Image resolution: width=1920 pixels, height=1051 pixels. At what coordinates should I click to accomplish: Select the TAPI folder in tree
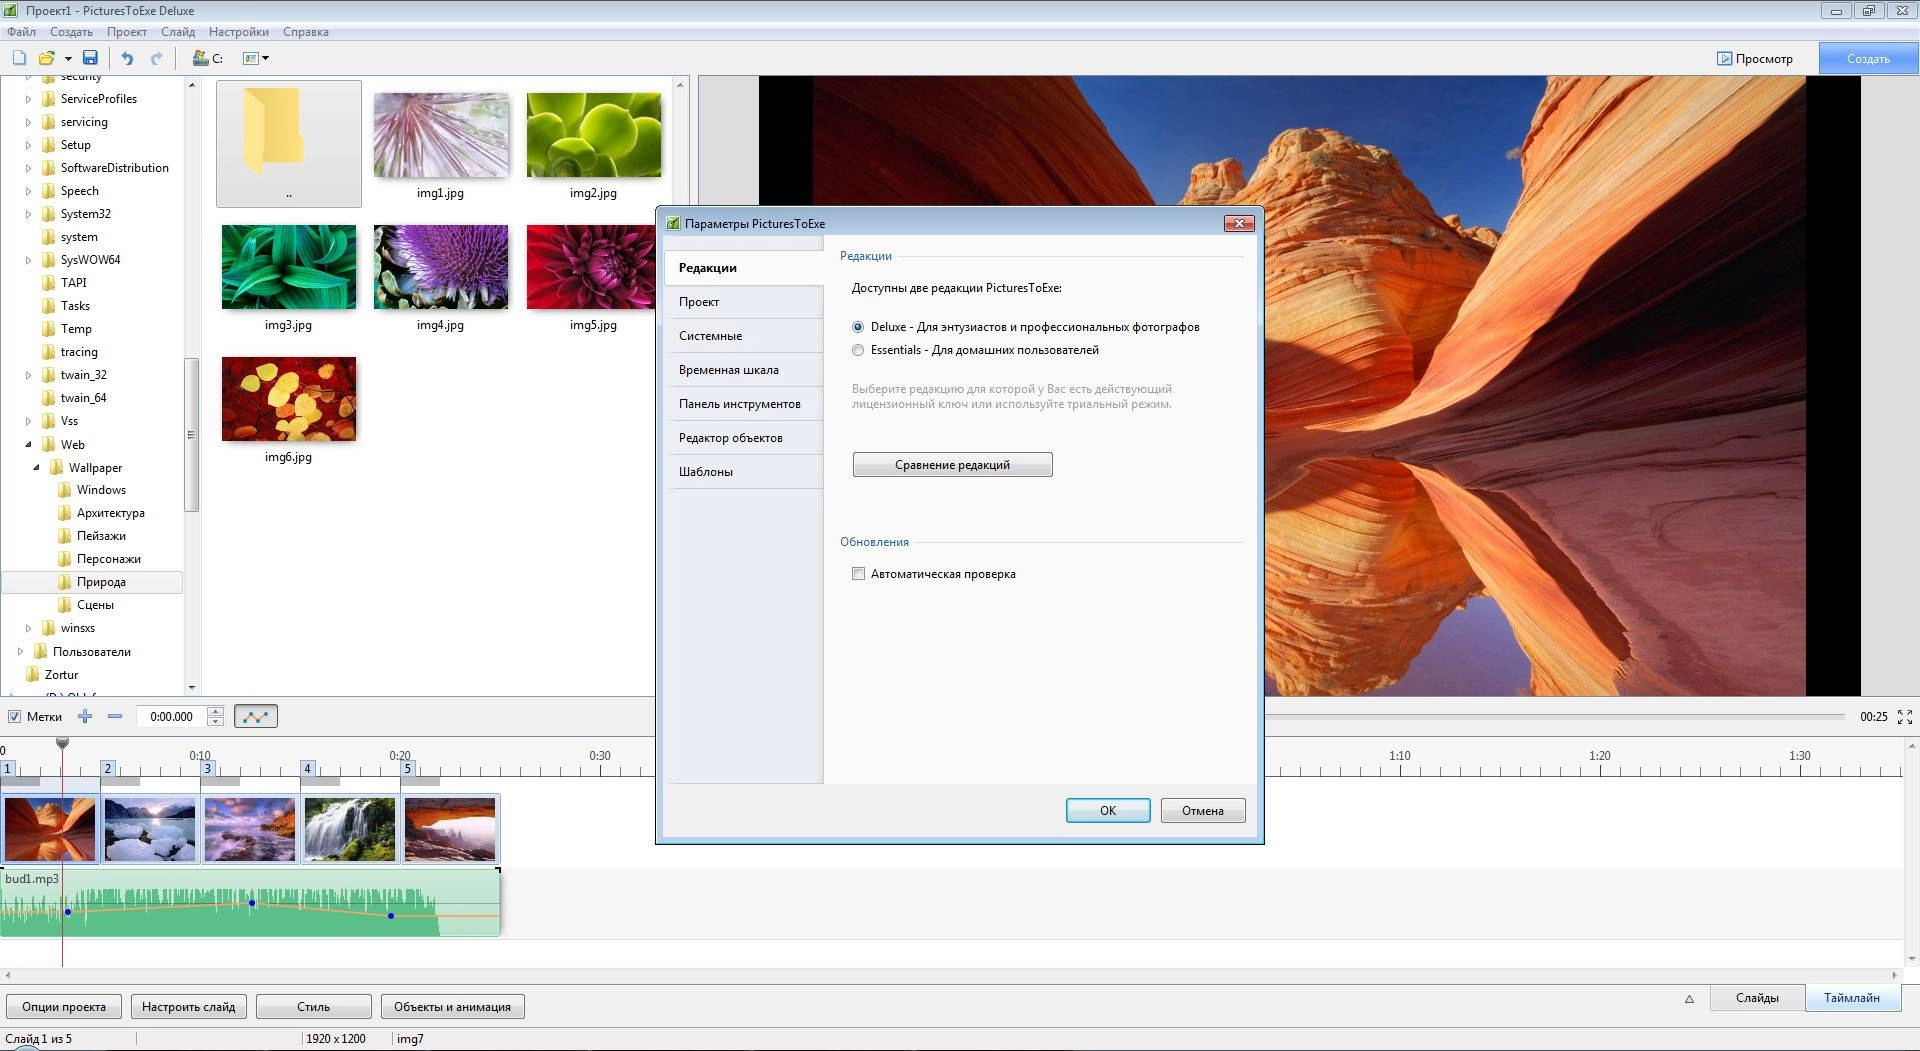73,283
